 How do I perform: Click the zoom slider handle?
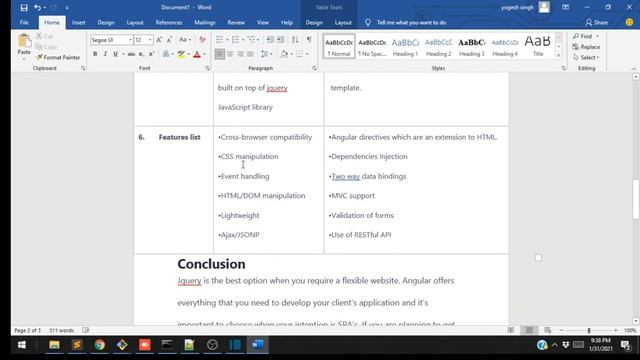coord(589,330)
